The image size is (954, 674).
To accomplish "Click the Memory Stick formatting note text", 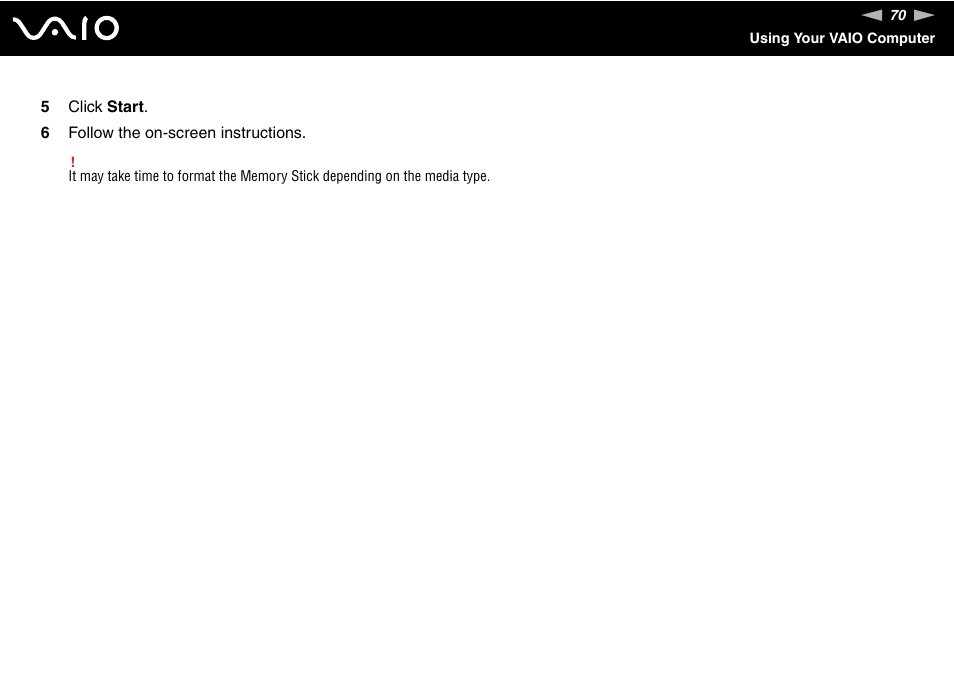I will pos(279,176).
